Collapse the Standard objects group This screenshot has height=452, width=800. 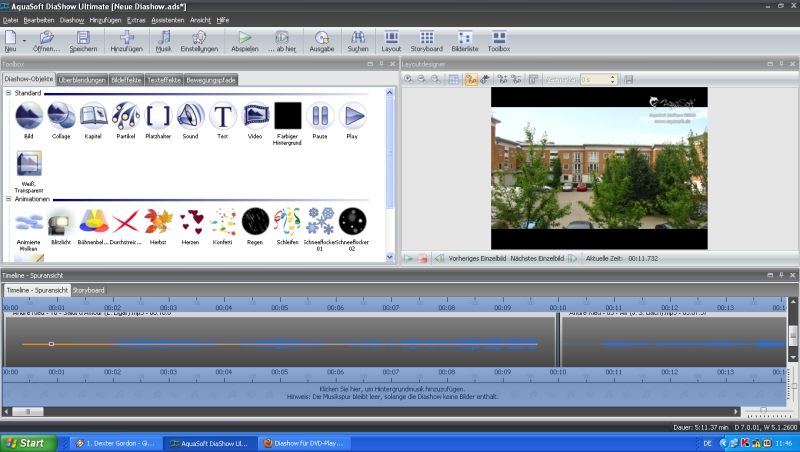(8, 94)
